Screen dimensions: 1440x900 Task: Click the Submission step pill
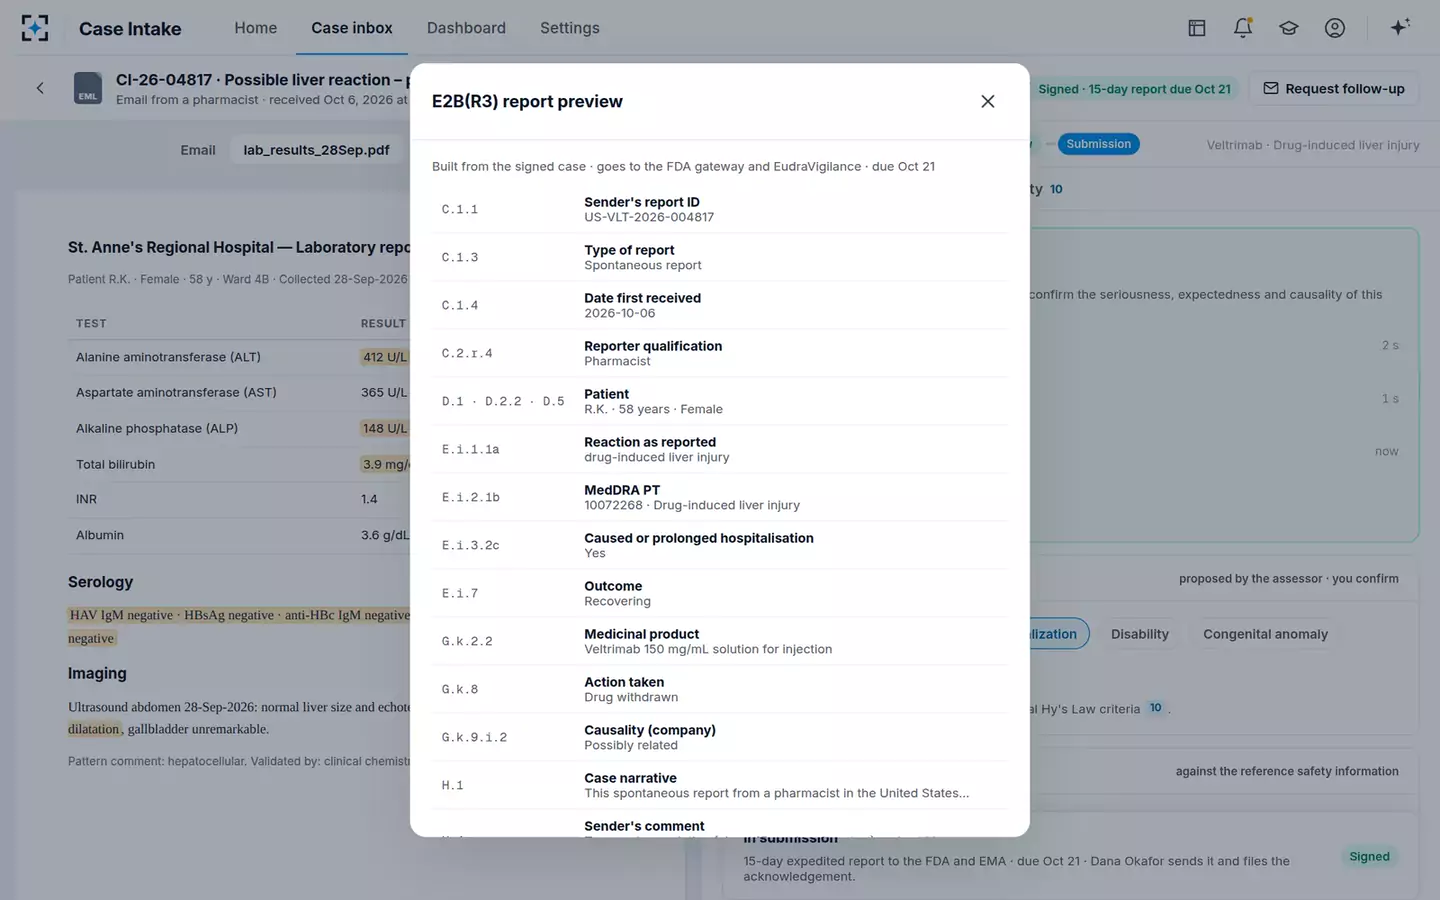[1098, 144]
